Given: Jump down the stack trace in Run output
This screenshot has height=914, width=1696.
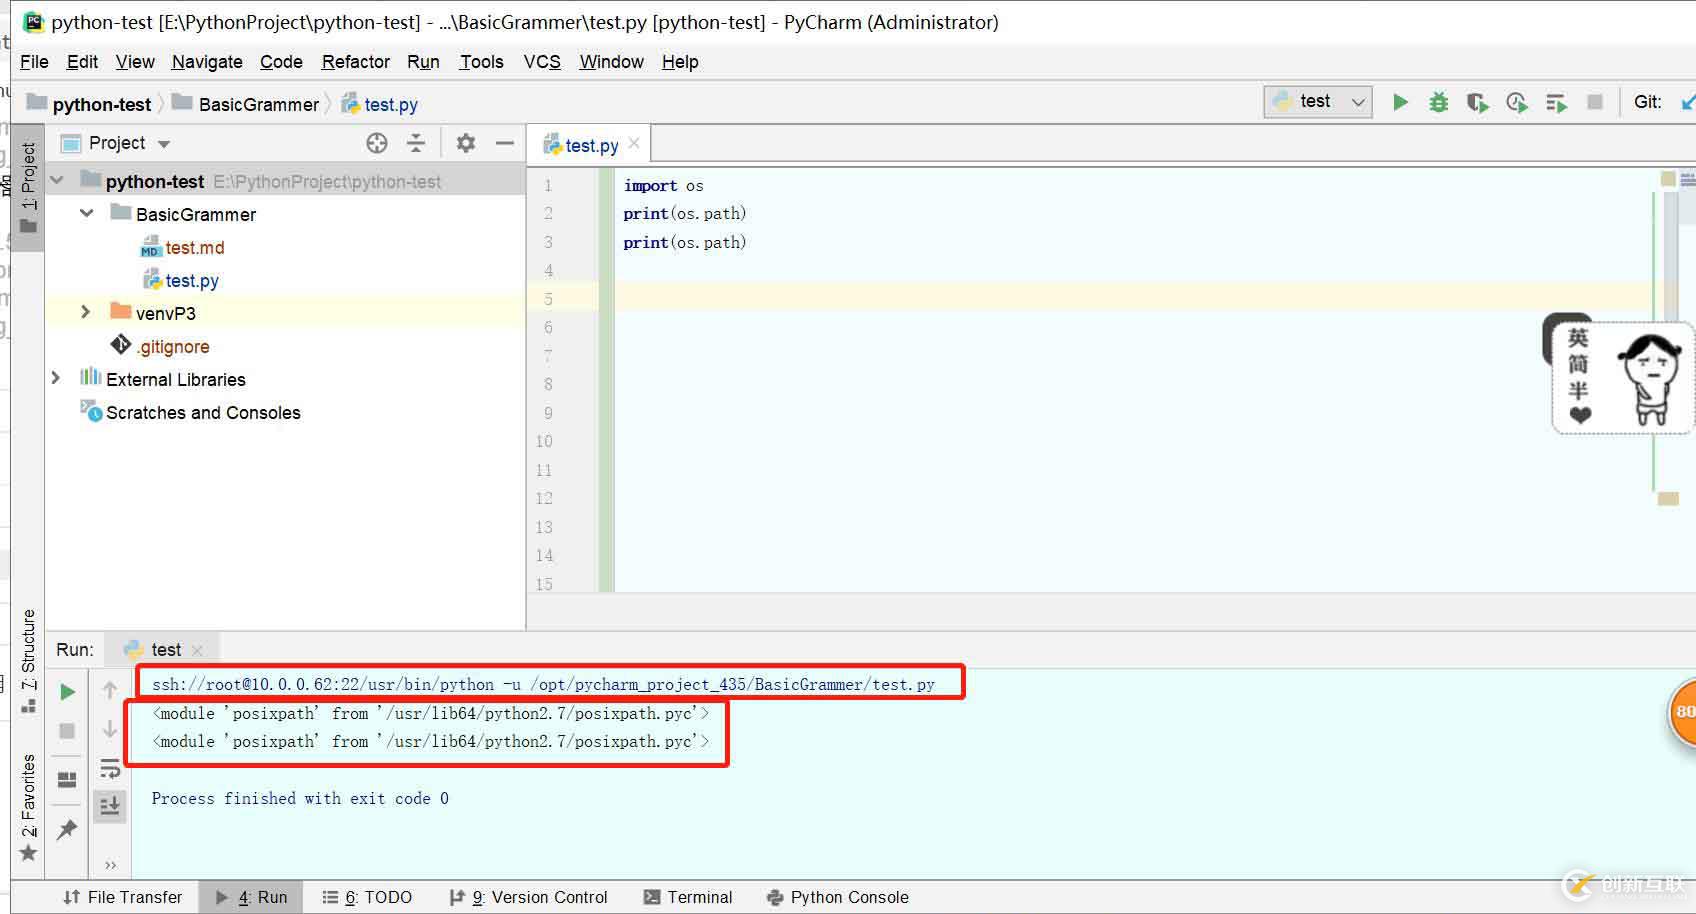Looking at the screenshot, I should [110, 729].
